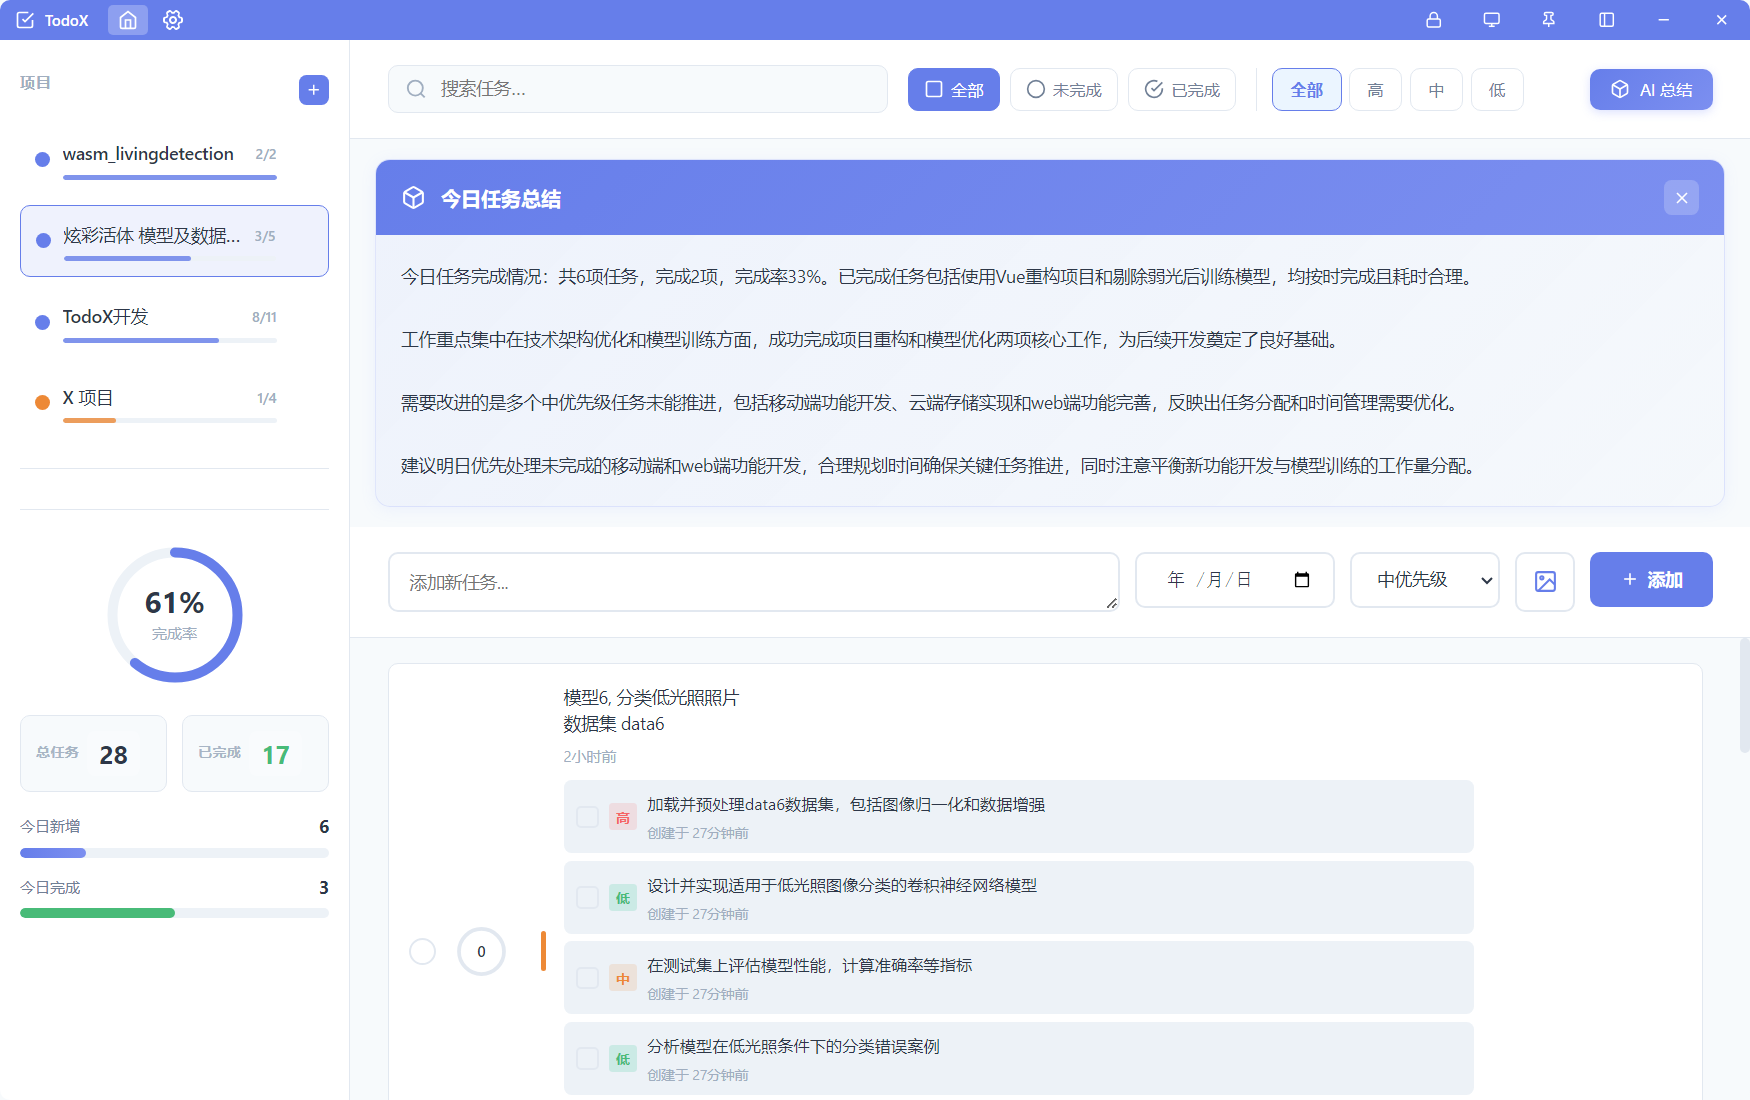Screen dimensions: 1750x1100
Task: Switch to the 已完成 filter tab
Action: pos(1181,89)
